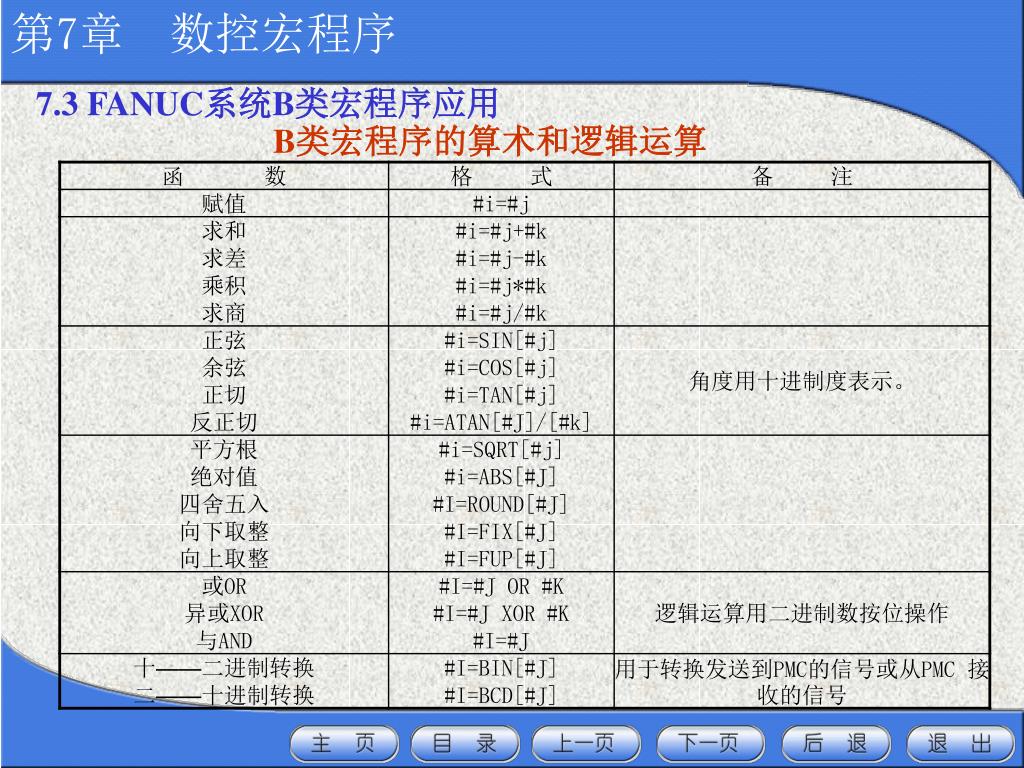Click the 函数 column header
The width and height of the screenshot is (1024, 768).
click(x=224, y=176)
